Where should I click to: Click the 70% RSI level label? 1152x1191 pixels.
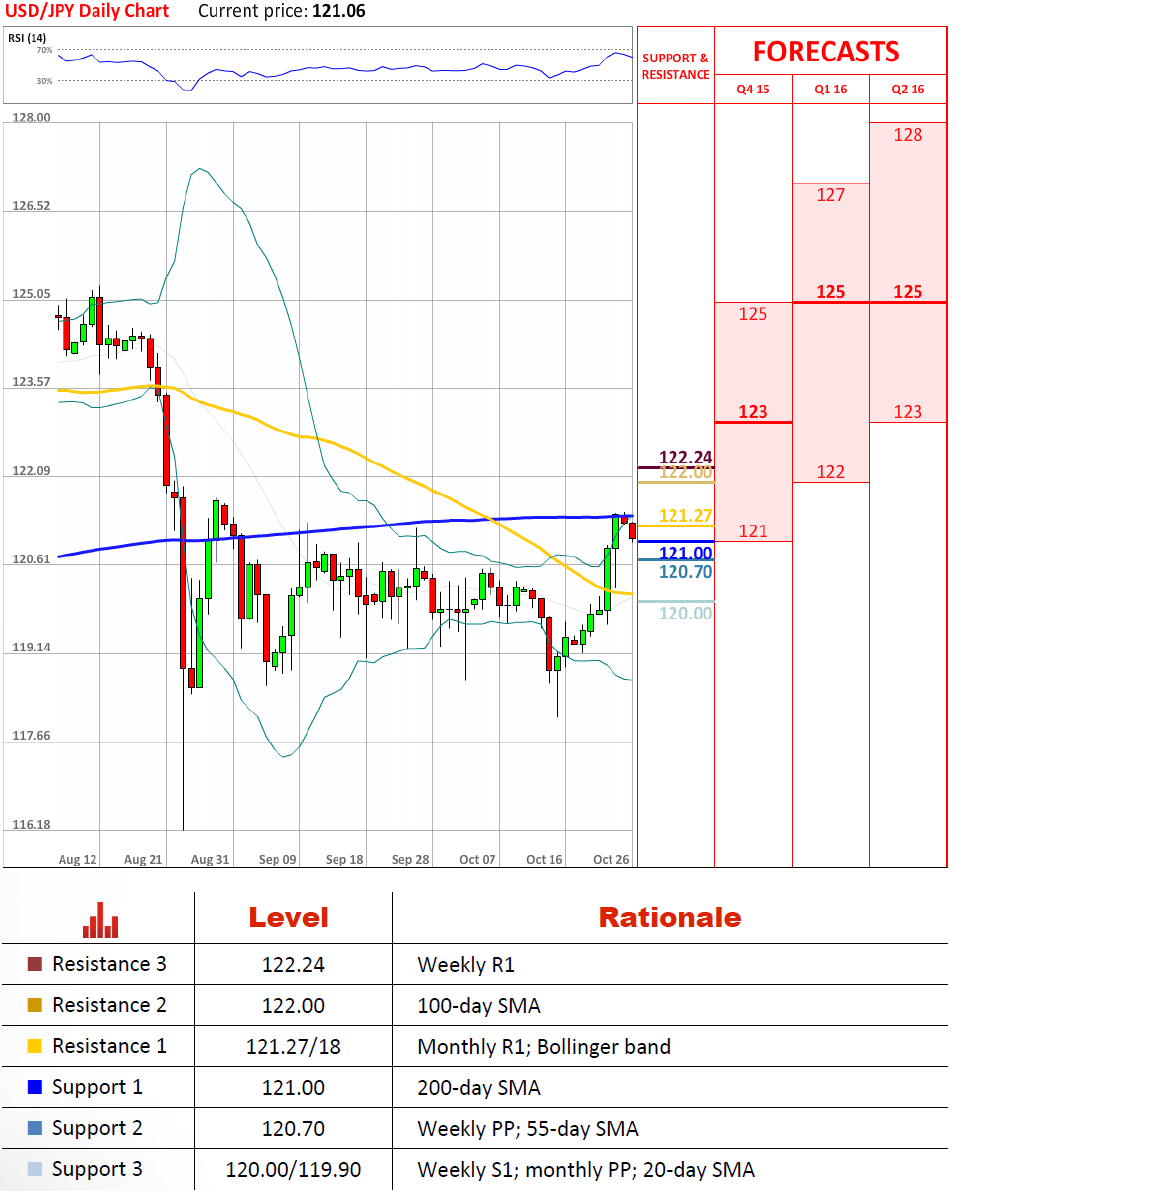[x=45, y=50]
